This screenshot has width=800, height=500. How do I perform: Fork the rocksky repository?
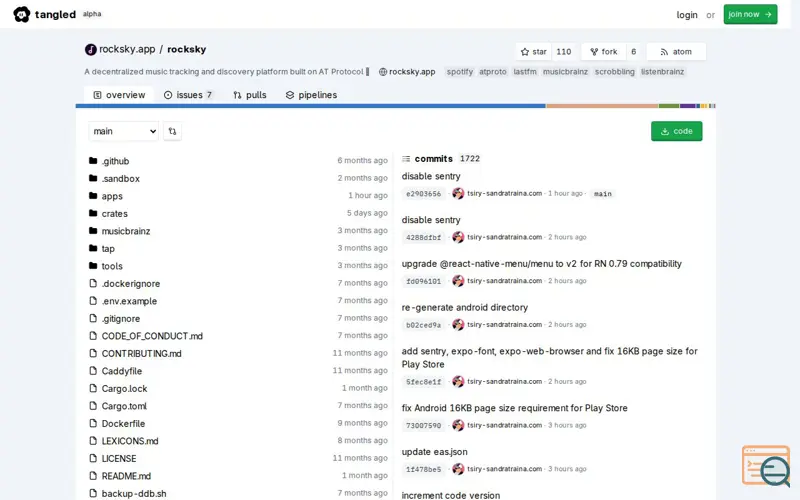coord(604,52)
